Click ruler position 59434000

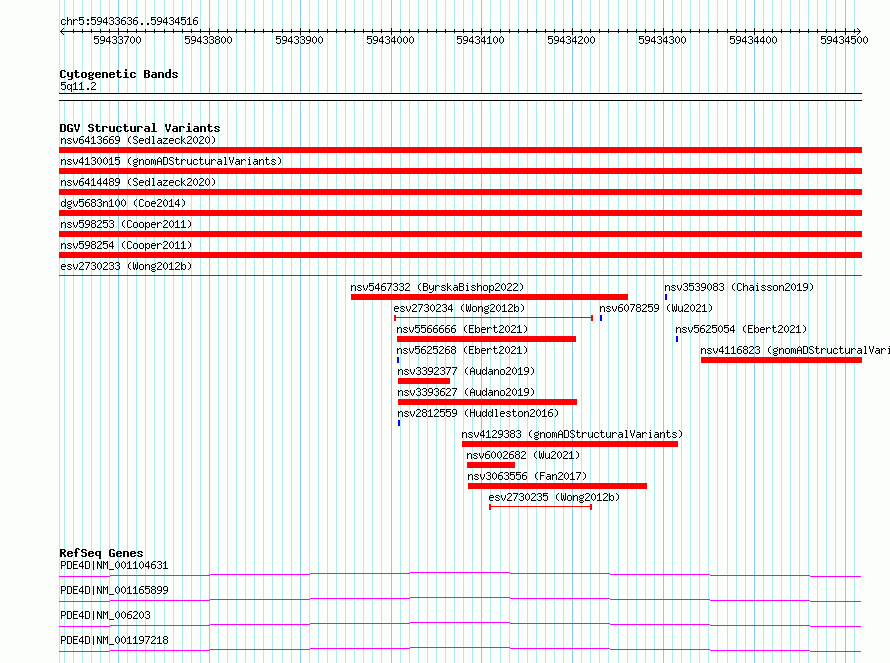click(391, 40)
